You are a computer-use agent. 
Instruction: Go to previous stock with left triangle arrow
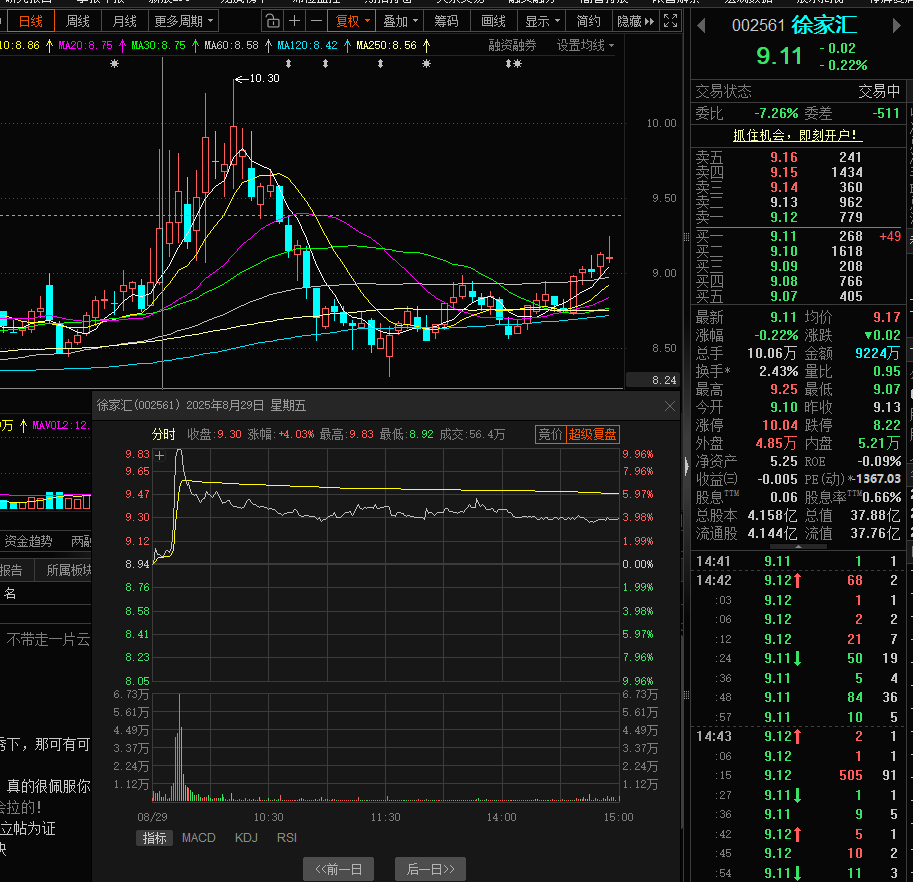click(x=701, y=26)
